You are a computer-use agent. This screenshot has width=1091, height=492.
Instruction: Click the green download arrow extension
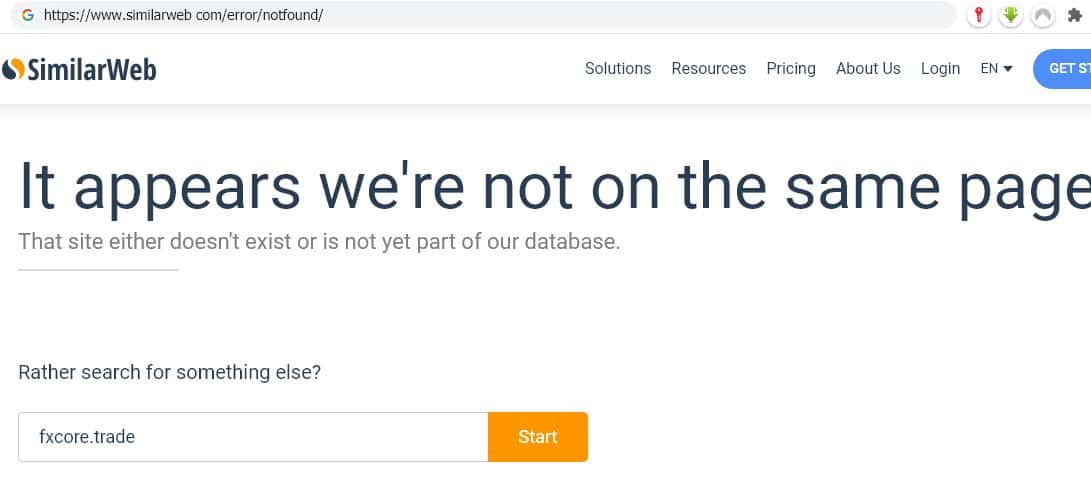pos(1011,15)
